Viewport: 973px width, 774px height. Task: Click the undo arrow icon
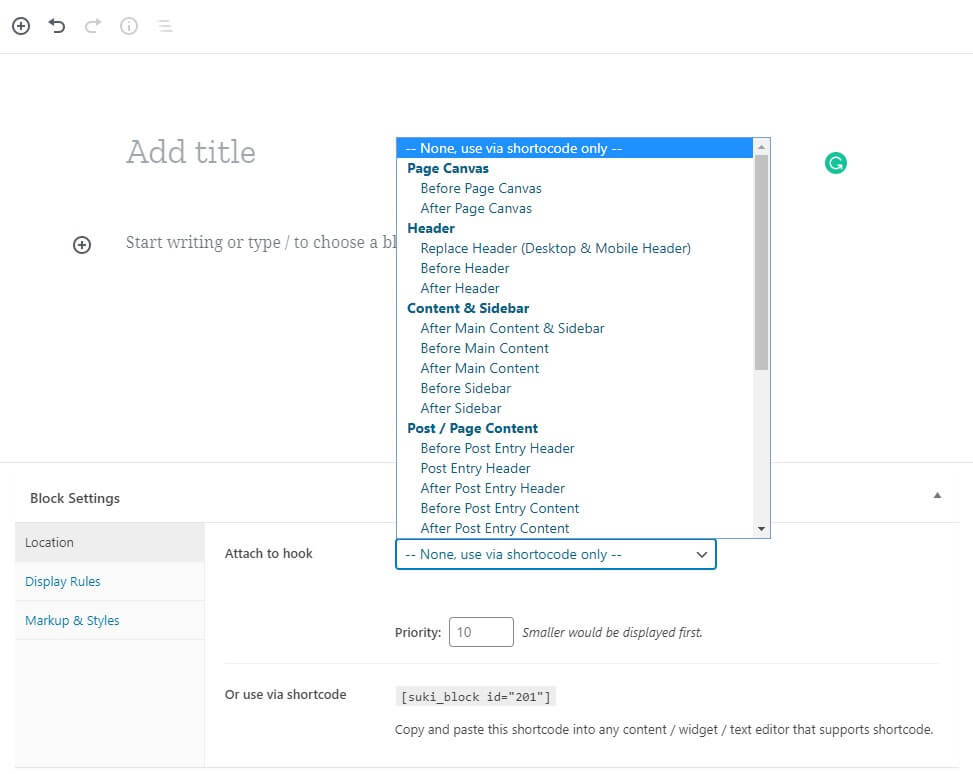57,26
